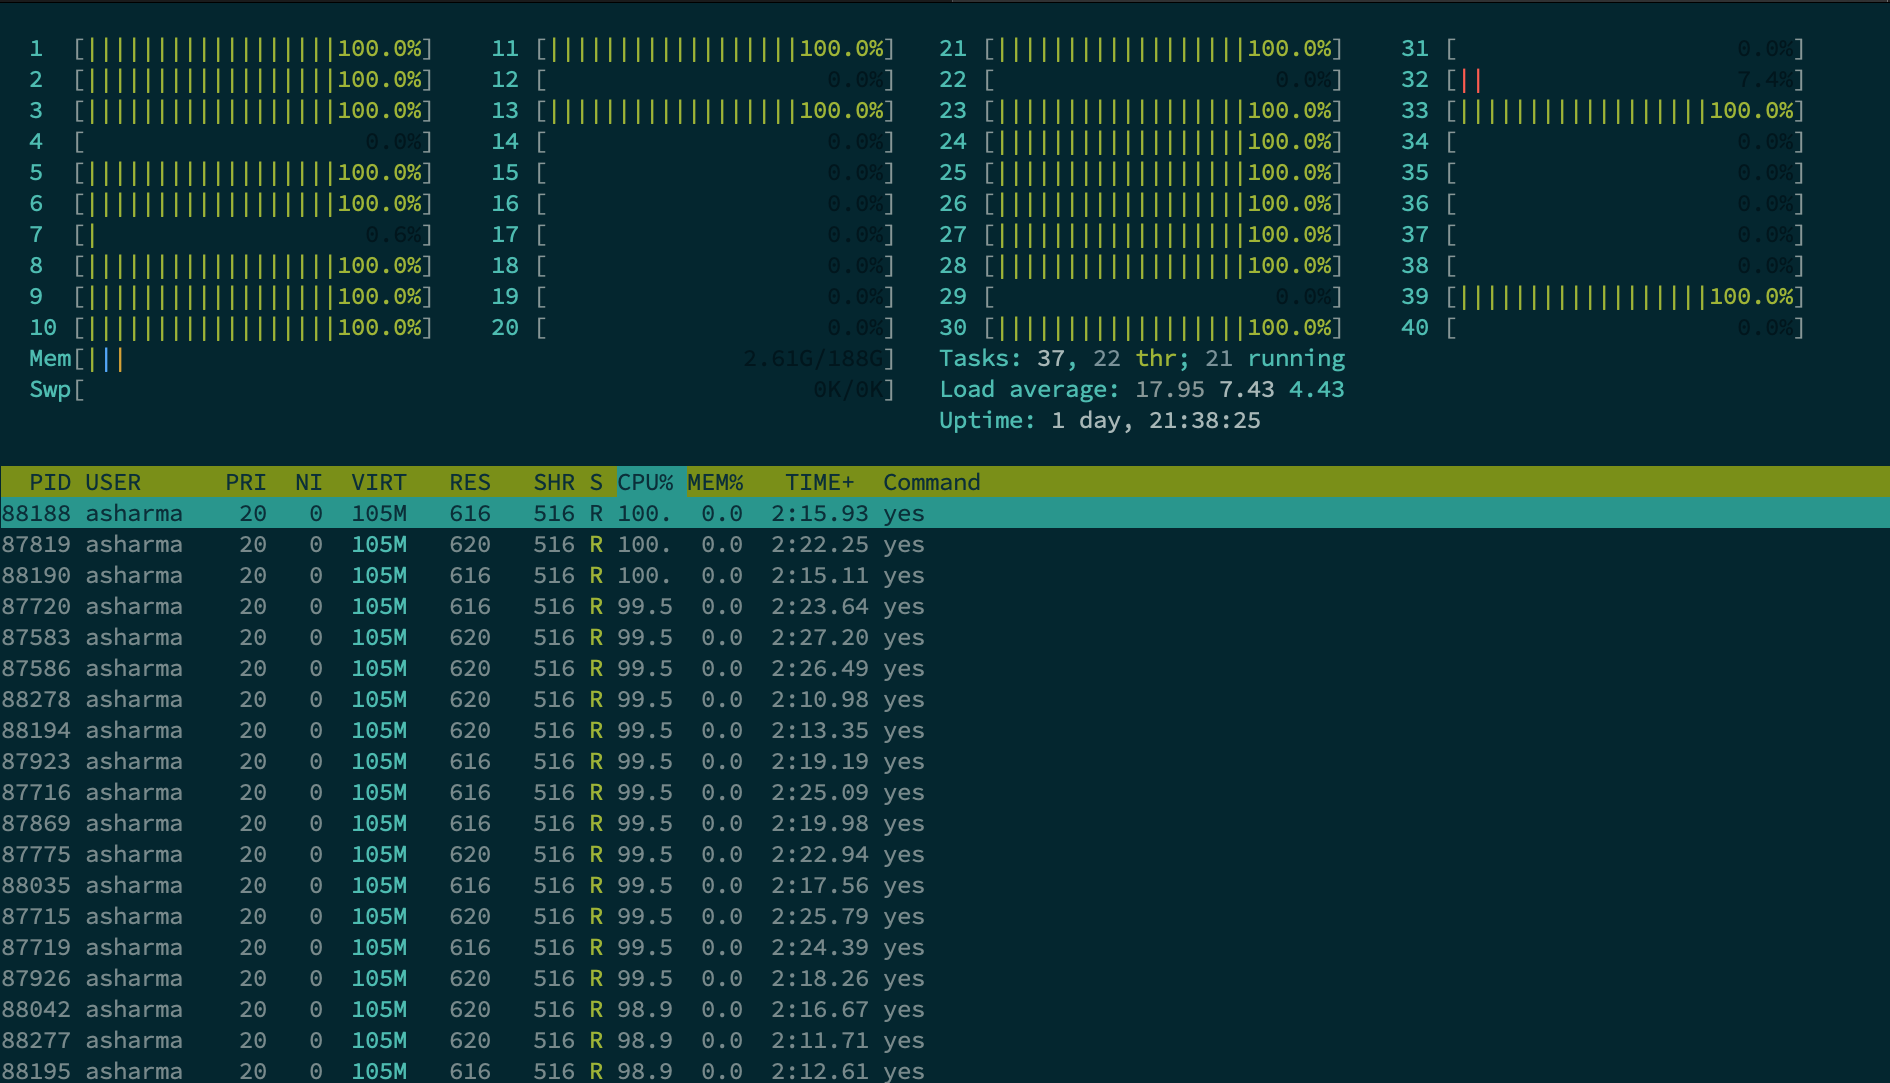
Task: Click the Mem usage meter
Action: 462,358
